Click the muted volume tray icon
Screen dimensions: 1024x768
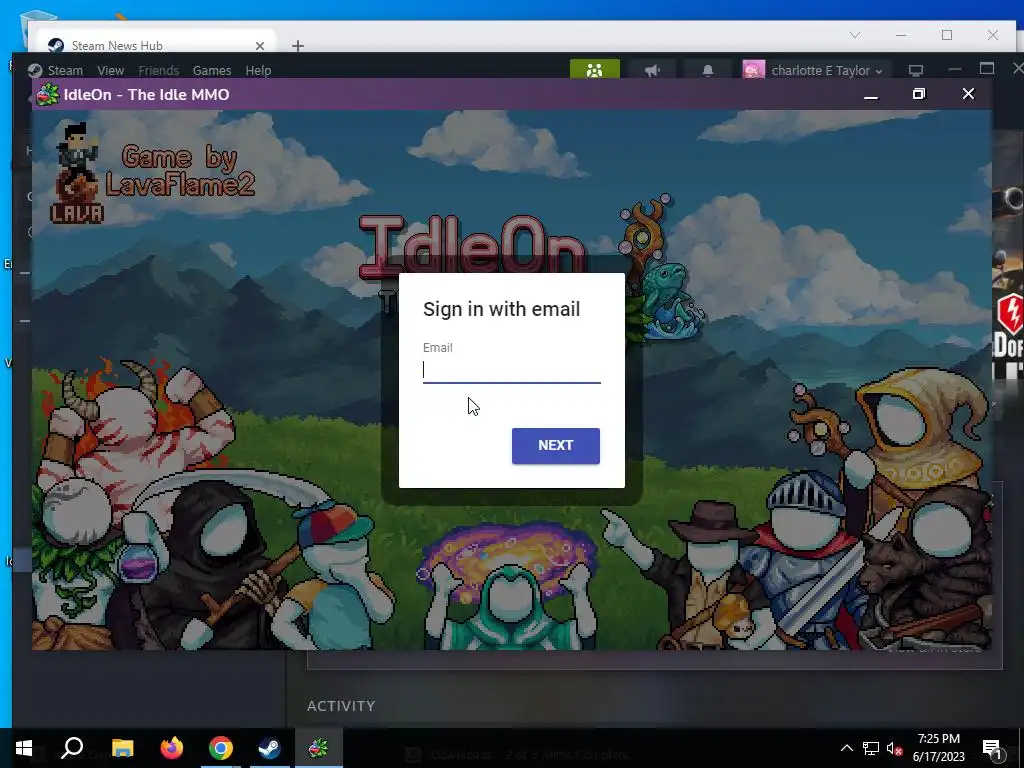894,749
